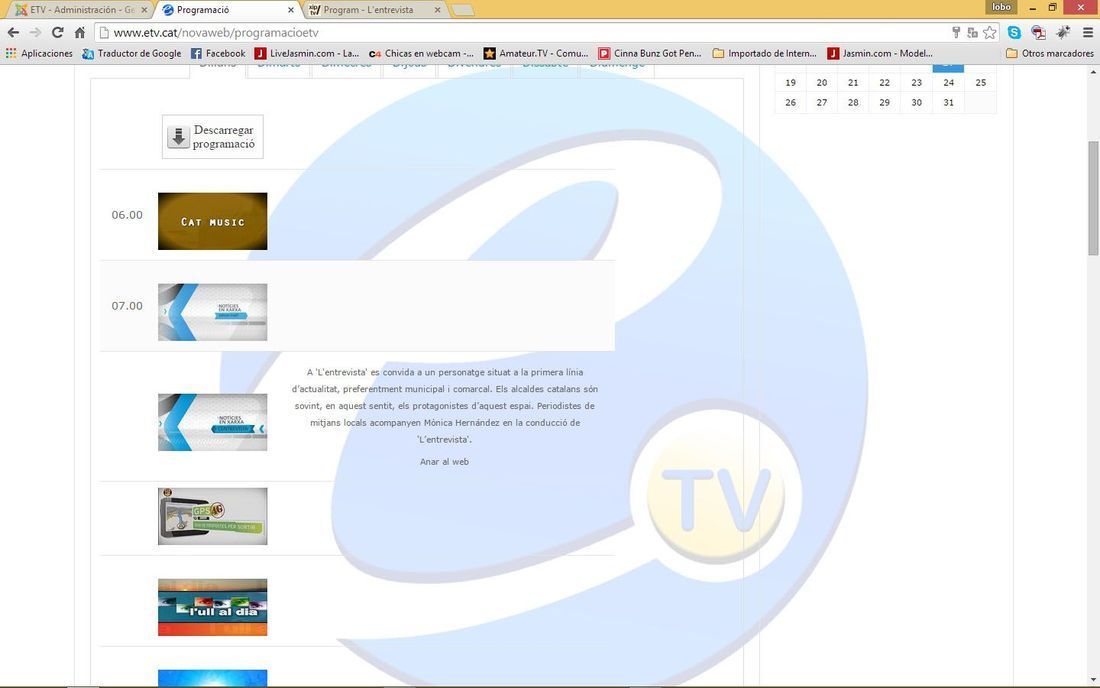1100x688 pixels.
Task: Click the download arrow icon on Descarregar
Action: [x=178, y=137]
